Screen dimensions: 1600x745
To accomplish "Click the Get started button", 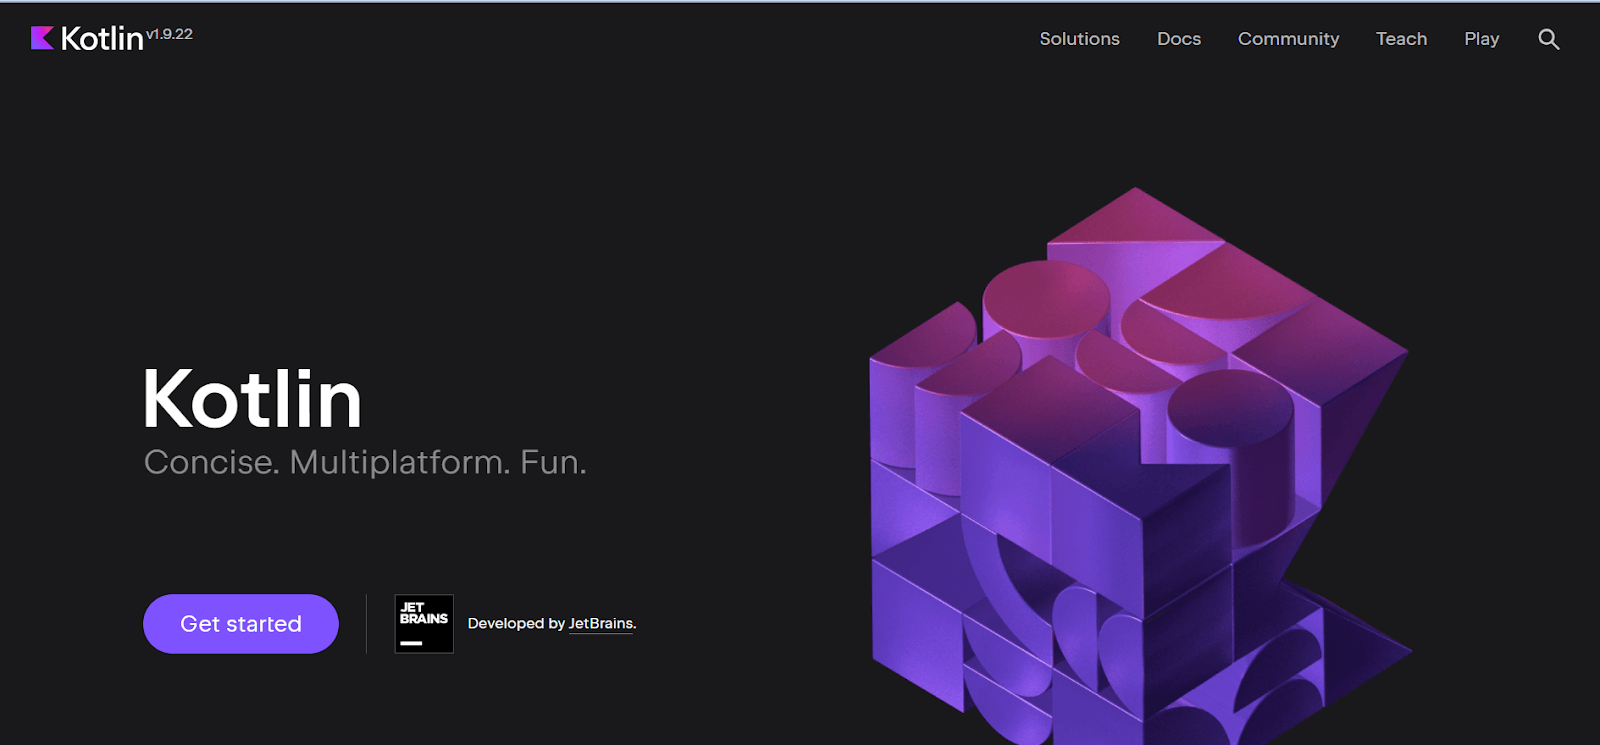I will click(x=241, y=624).
